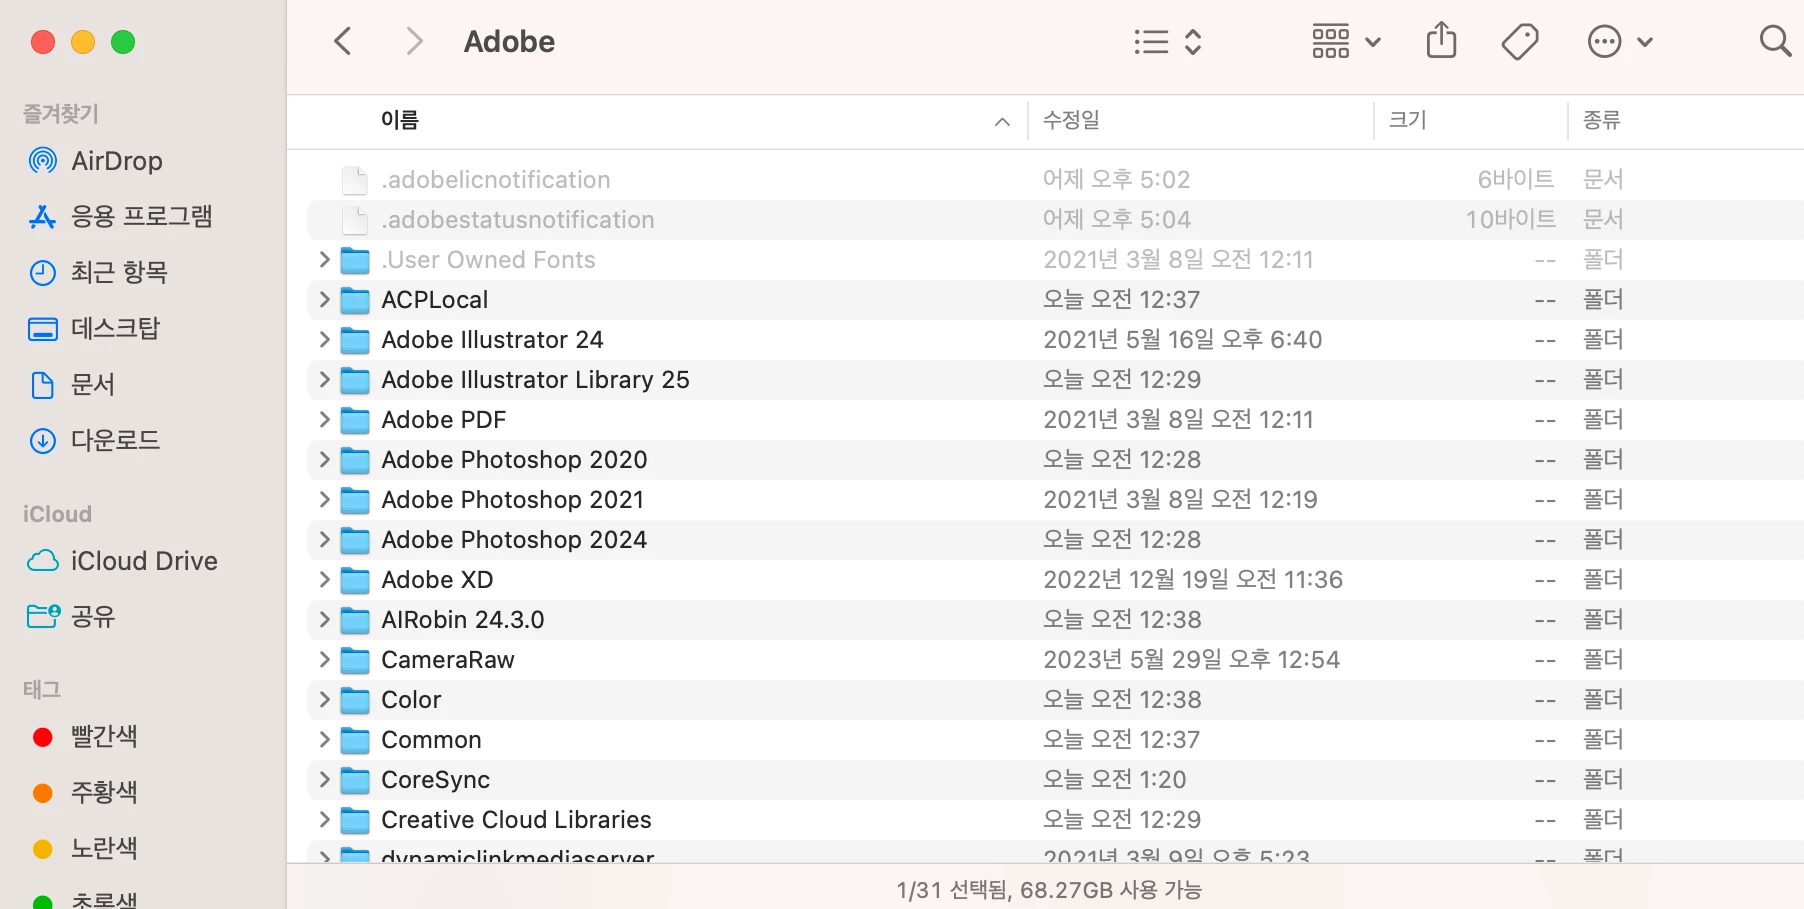Click the ACPLocal folder icon

355,300
